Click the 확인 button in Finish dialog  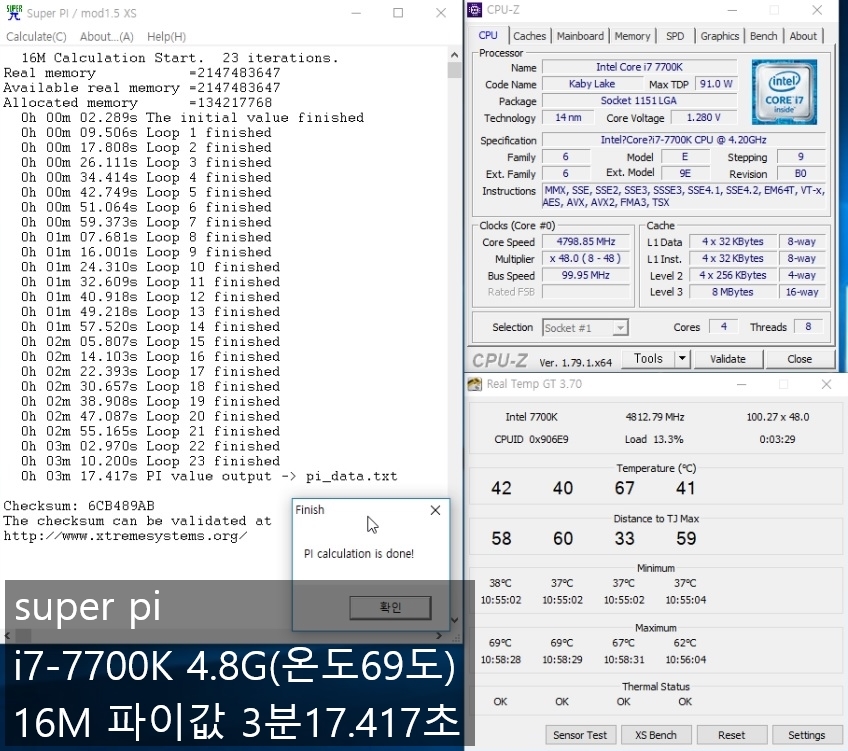click(390, 608)
